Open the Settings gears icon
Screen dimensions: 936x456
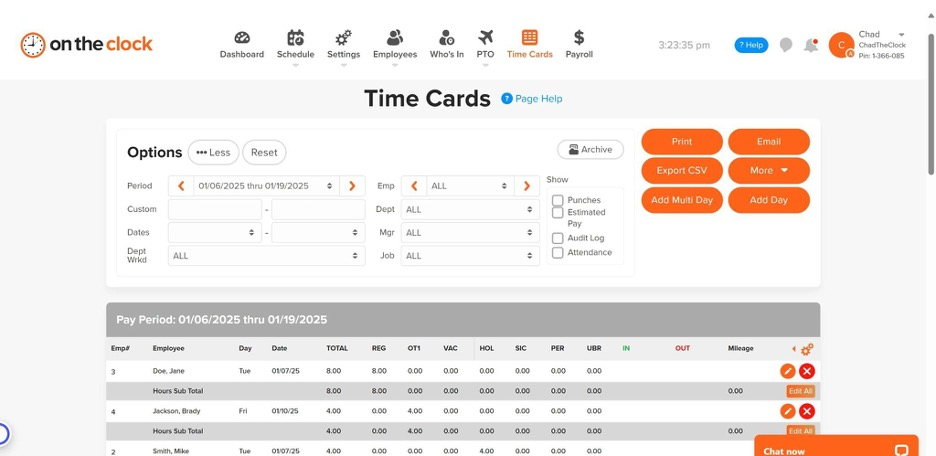343,38
